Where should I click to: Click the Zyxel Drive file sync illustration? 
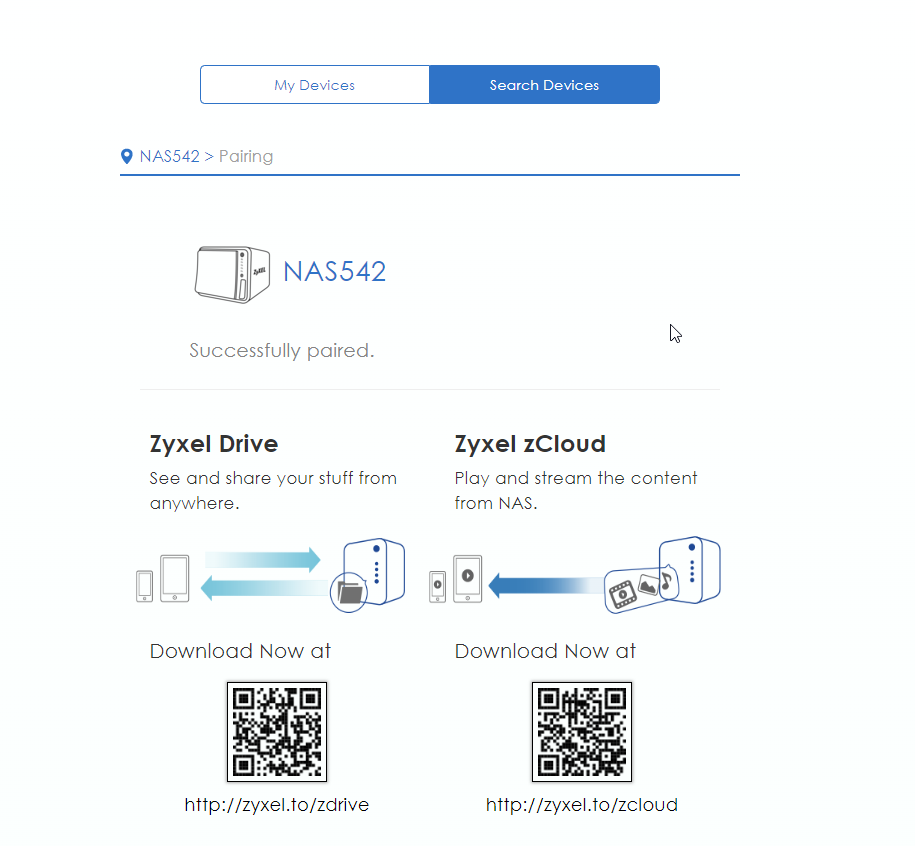pyautogui.click(x=270, y=575)
